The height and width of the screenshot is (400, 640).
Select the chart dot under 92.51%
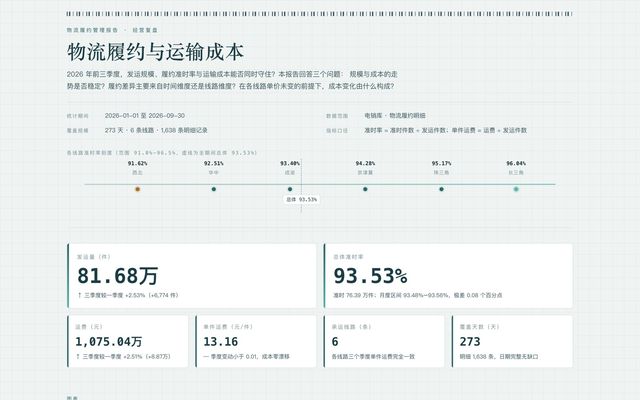[214, 189]
